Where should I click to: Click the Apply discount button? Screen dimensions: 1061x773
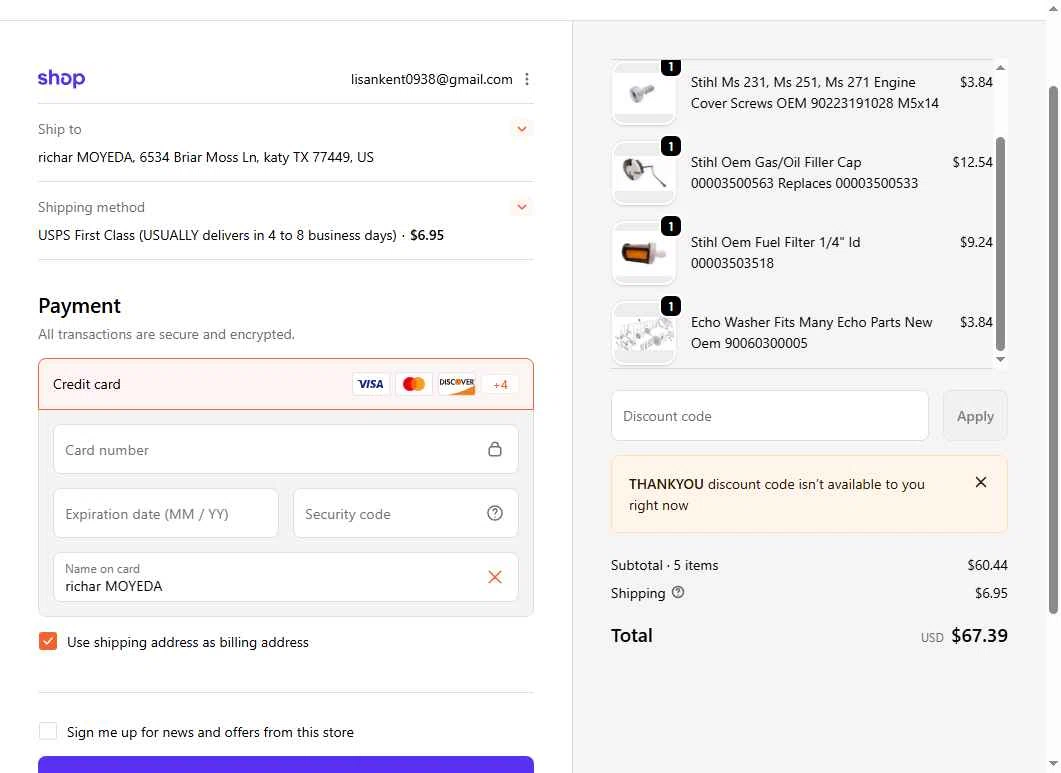point(974,416)
